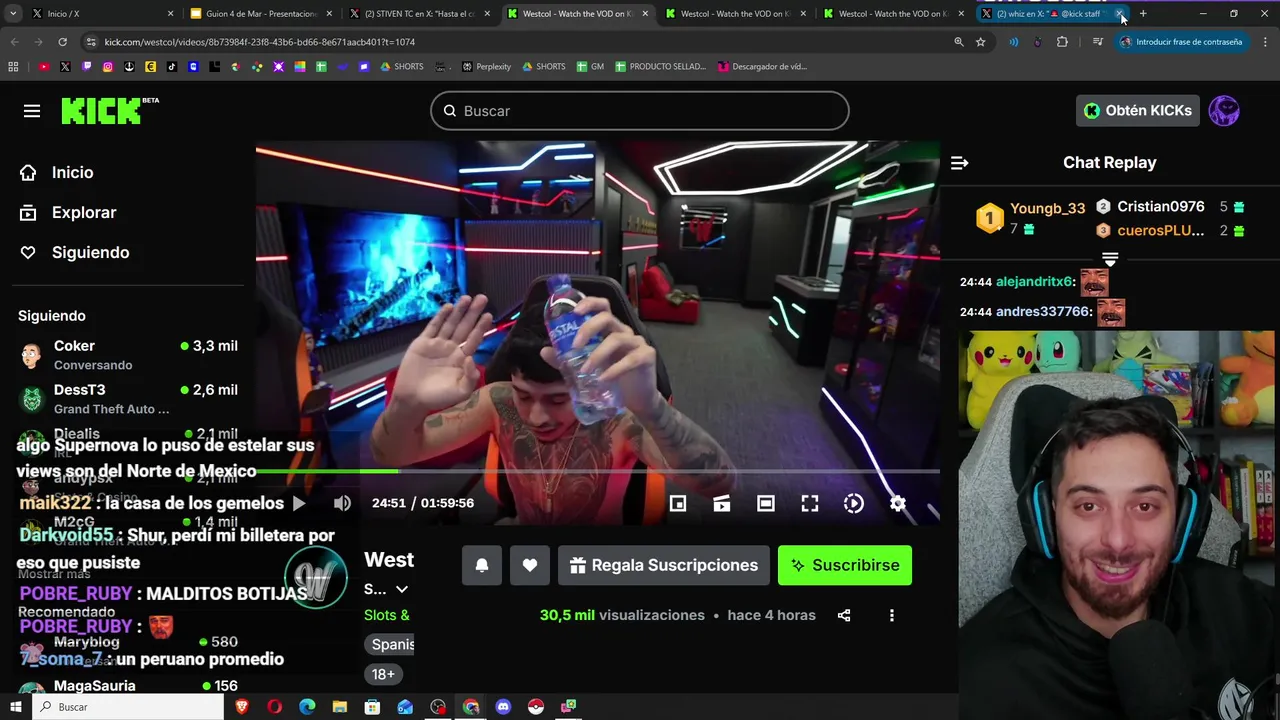
Task: Open MagaSauria recommended channel
Action: click(128, 686)
